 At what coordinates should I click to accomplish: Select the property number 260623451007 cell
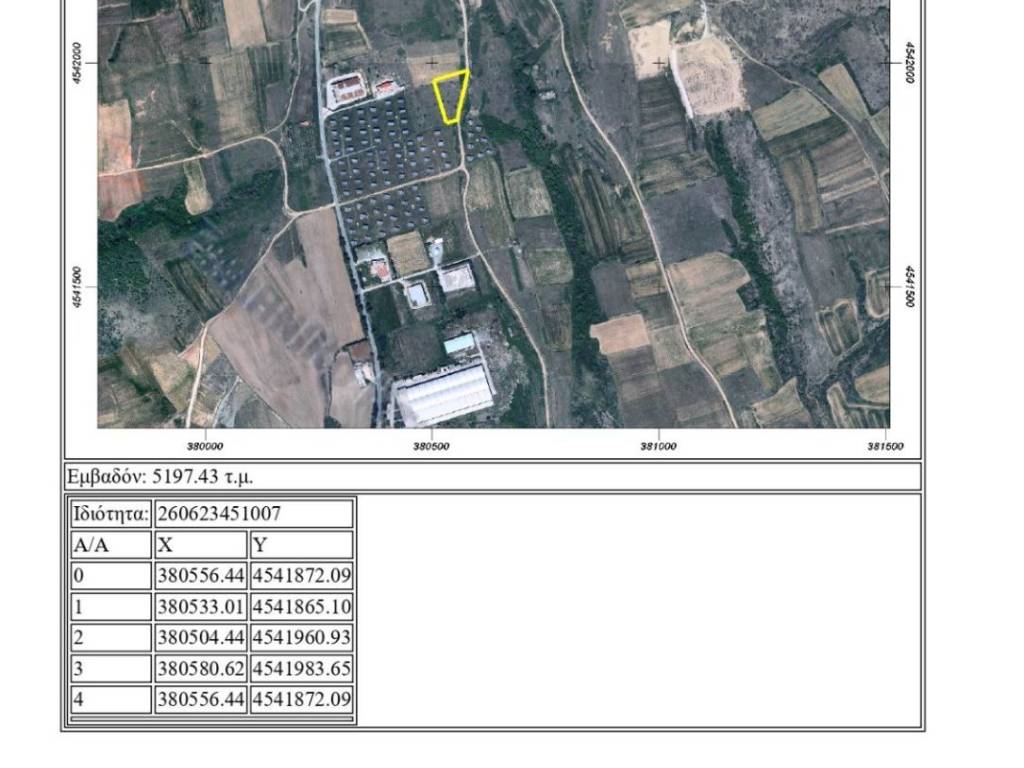(253, 514)
